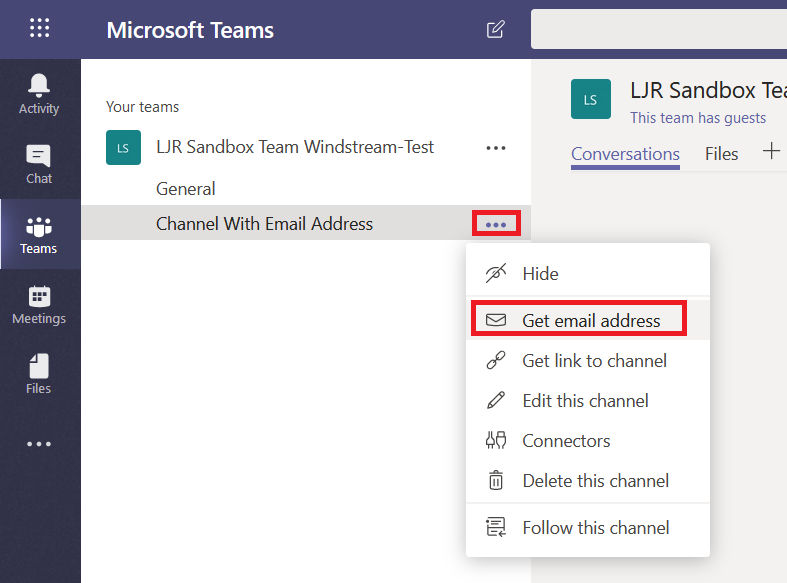Open more apps ellipsis in sidebar
The width and height of the screenshot is (787, 583).
39,444
